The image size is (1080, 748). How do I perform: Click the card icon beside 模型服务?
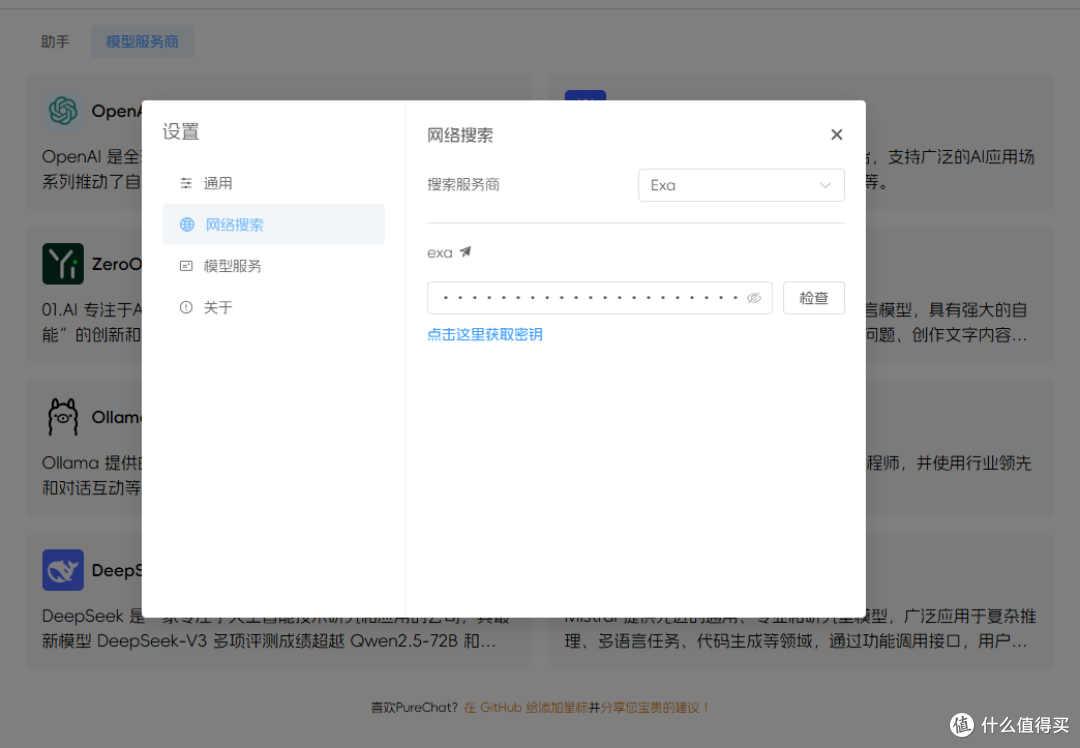[x=186, y=266]
